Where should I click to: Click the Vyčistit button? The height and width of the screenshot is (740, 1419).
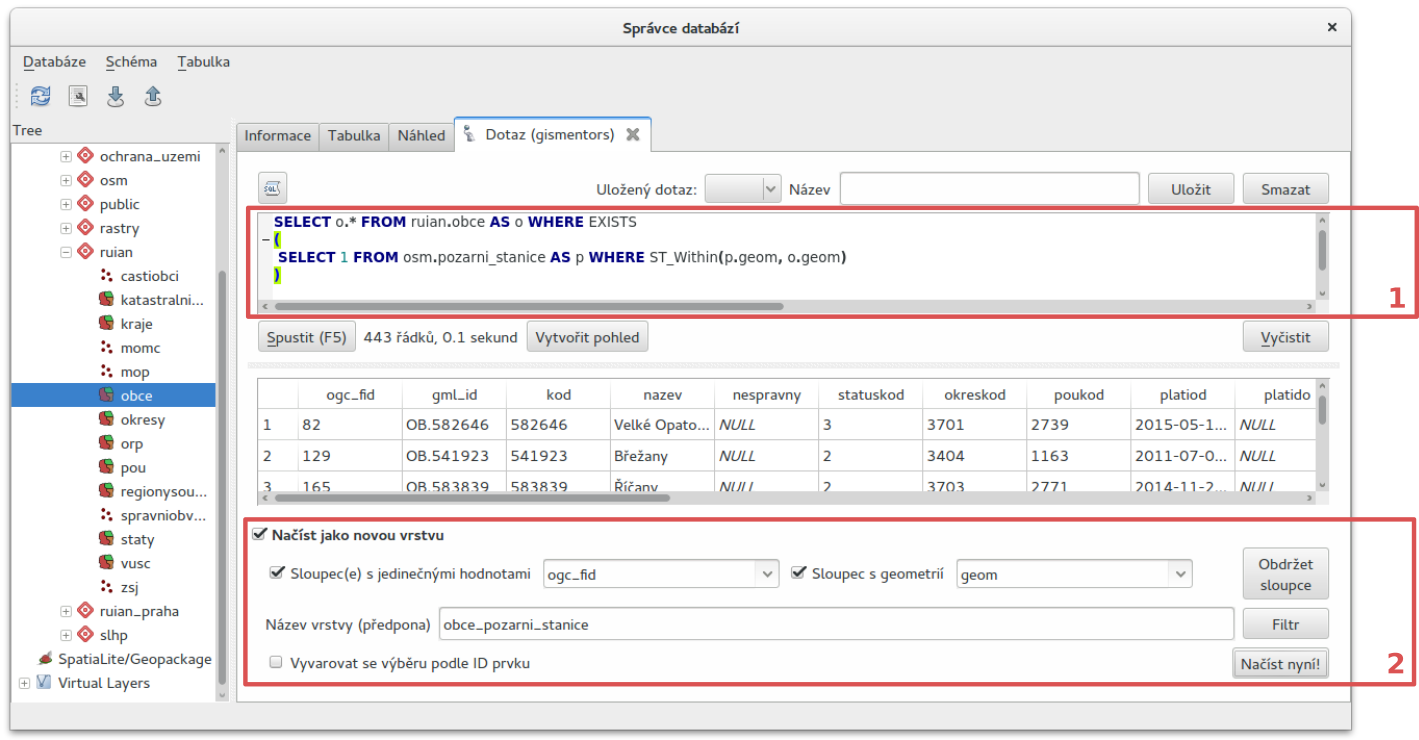[x=1286, y=337]
